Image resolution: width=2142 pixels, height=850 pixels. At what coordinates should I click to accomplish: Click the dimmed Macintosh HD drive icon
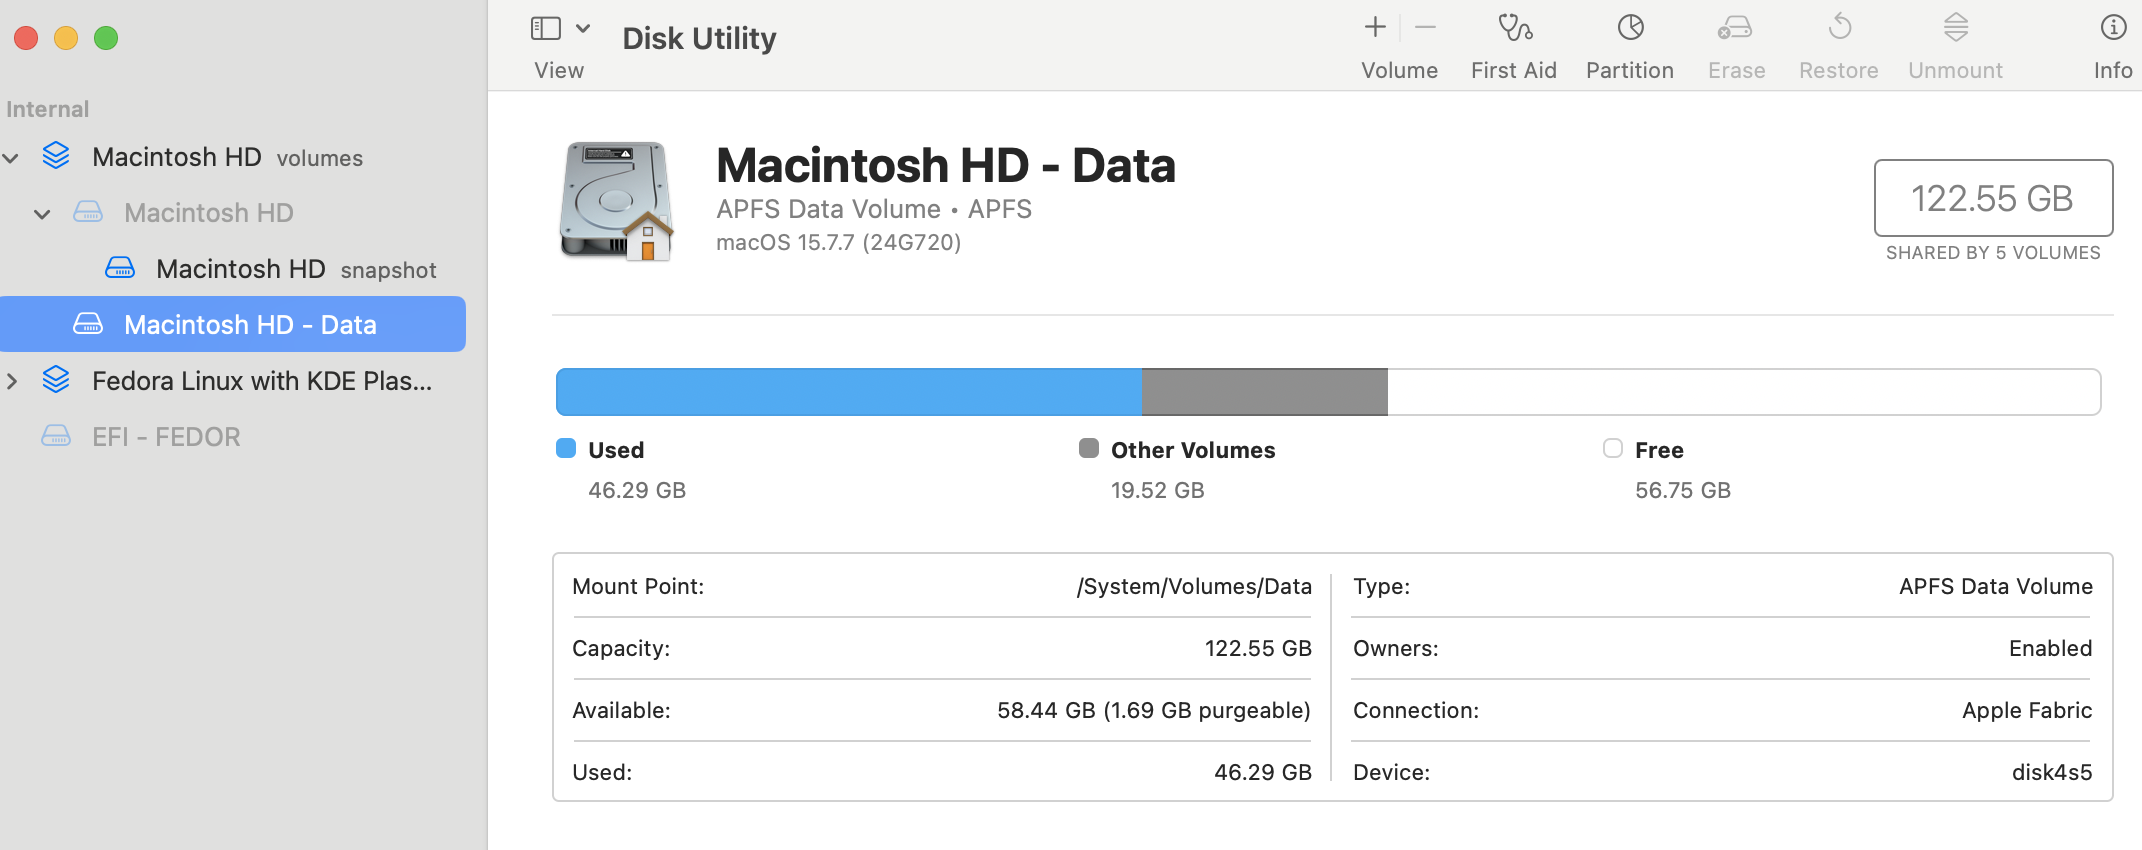coord(88,212)
